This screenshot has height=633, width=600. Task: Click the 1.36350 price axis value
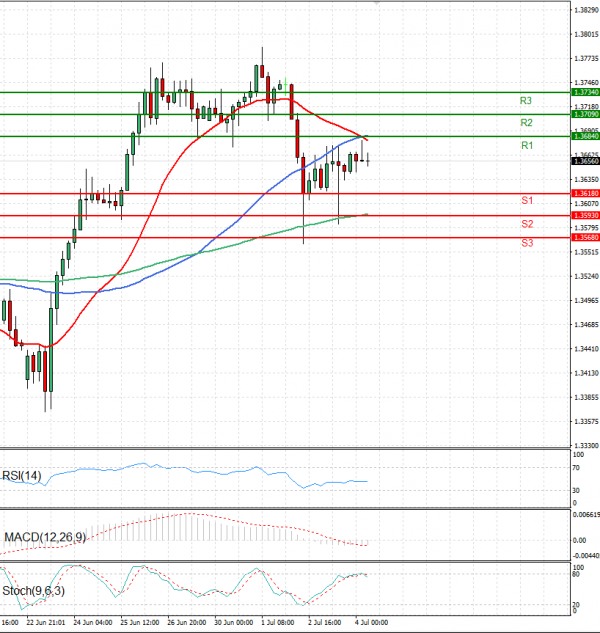click(x=586, y=179)
